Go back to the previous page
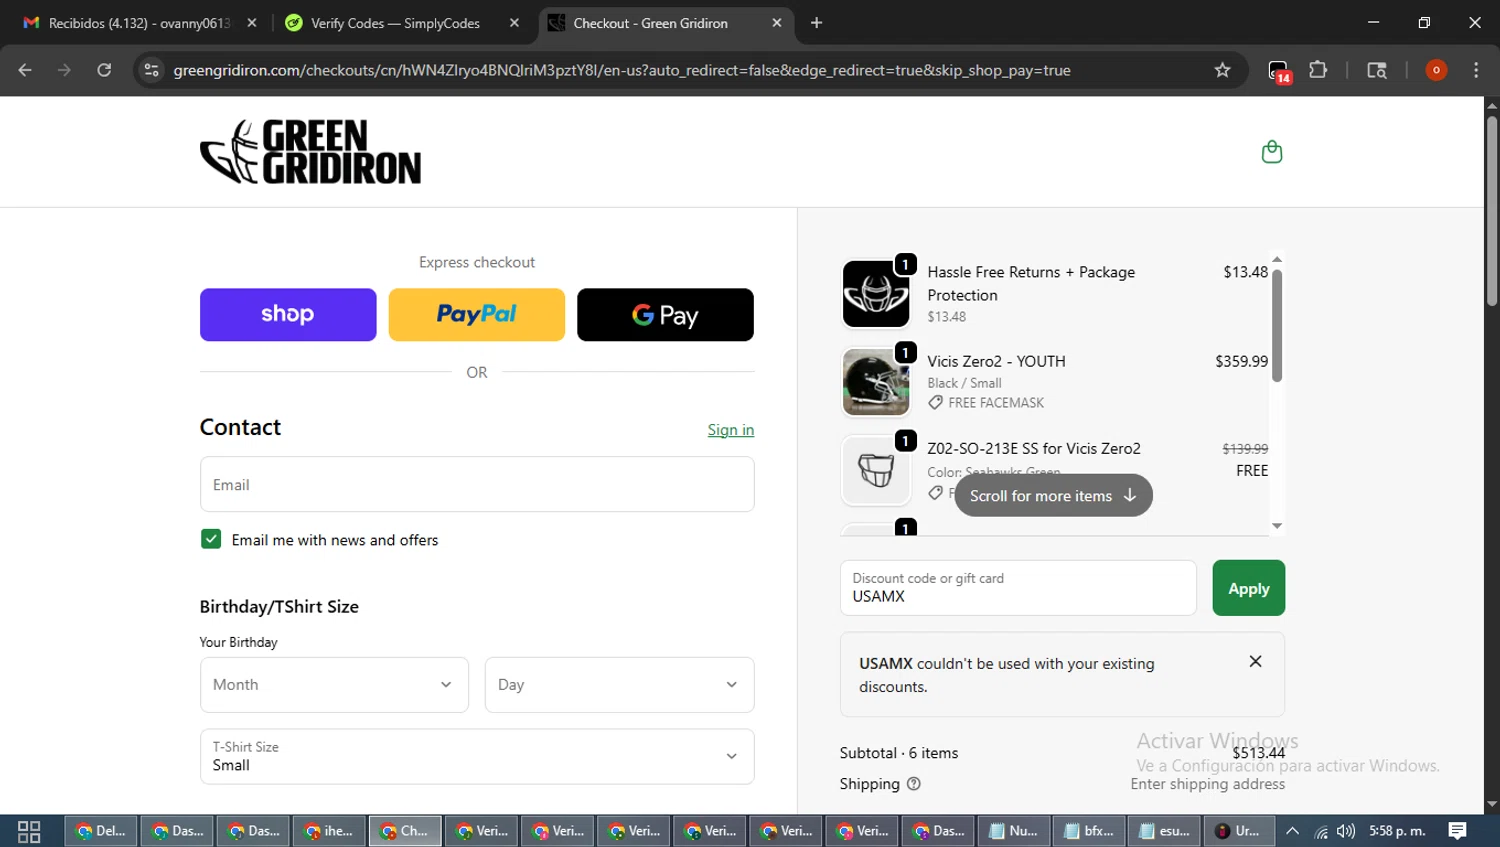This screenshot has width=1500, height=847. click(x=25, y=70)
